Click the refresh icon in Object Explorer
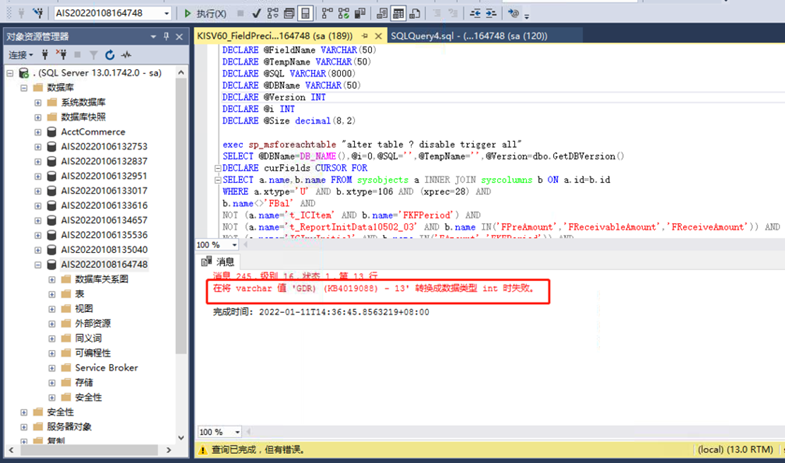Screen dimensions: 785x463 coord(109,55)
